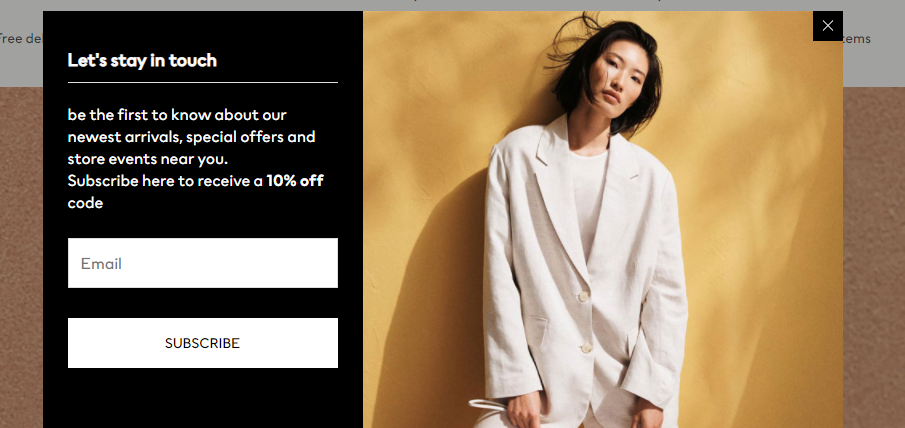Click the "store events near you." text line

148,159
